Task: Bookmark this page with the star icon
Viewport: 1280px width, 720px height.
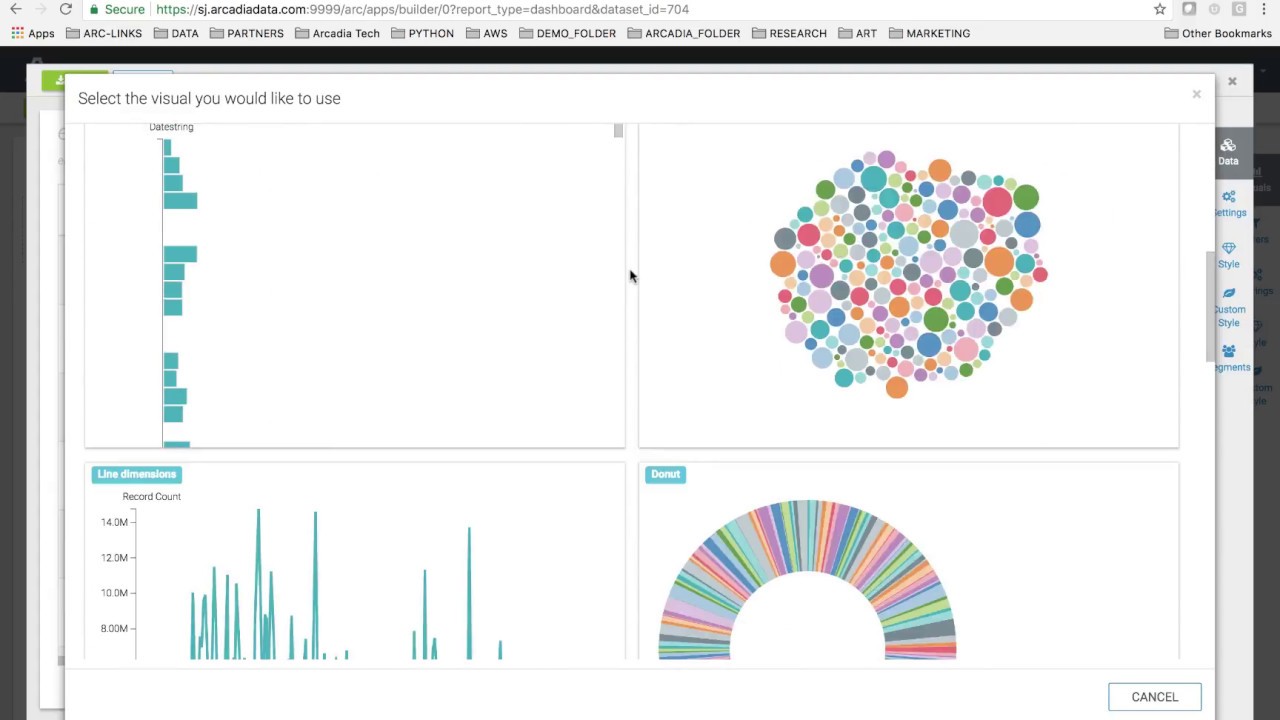Action: (1160, 9)
